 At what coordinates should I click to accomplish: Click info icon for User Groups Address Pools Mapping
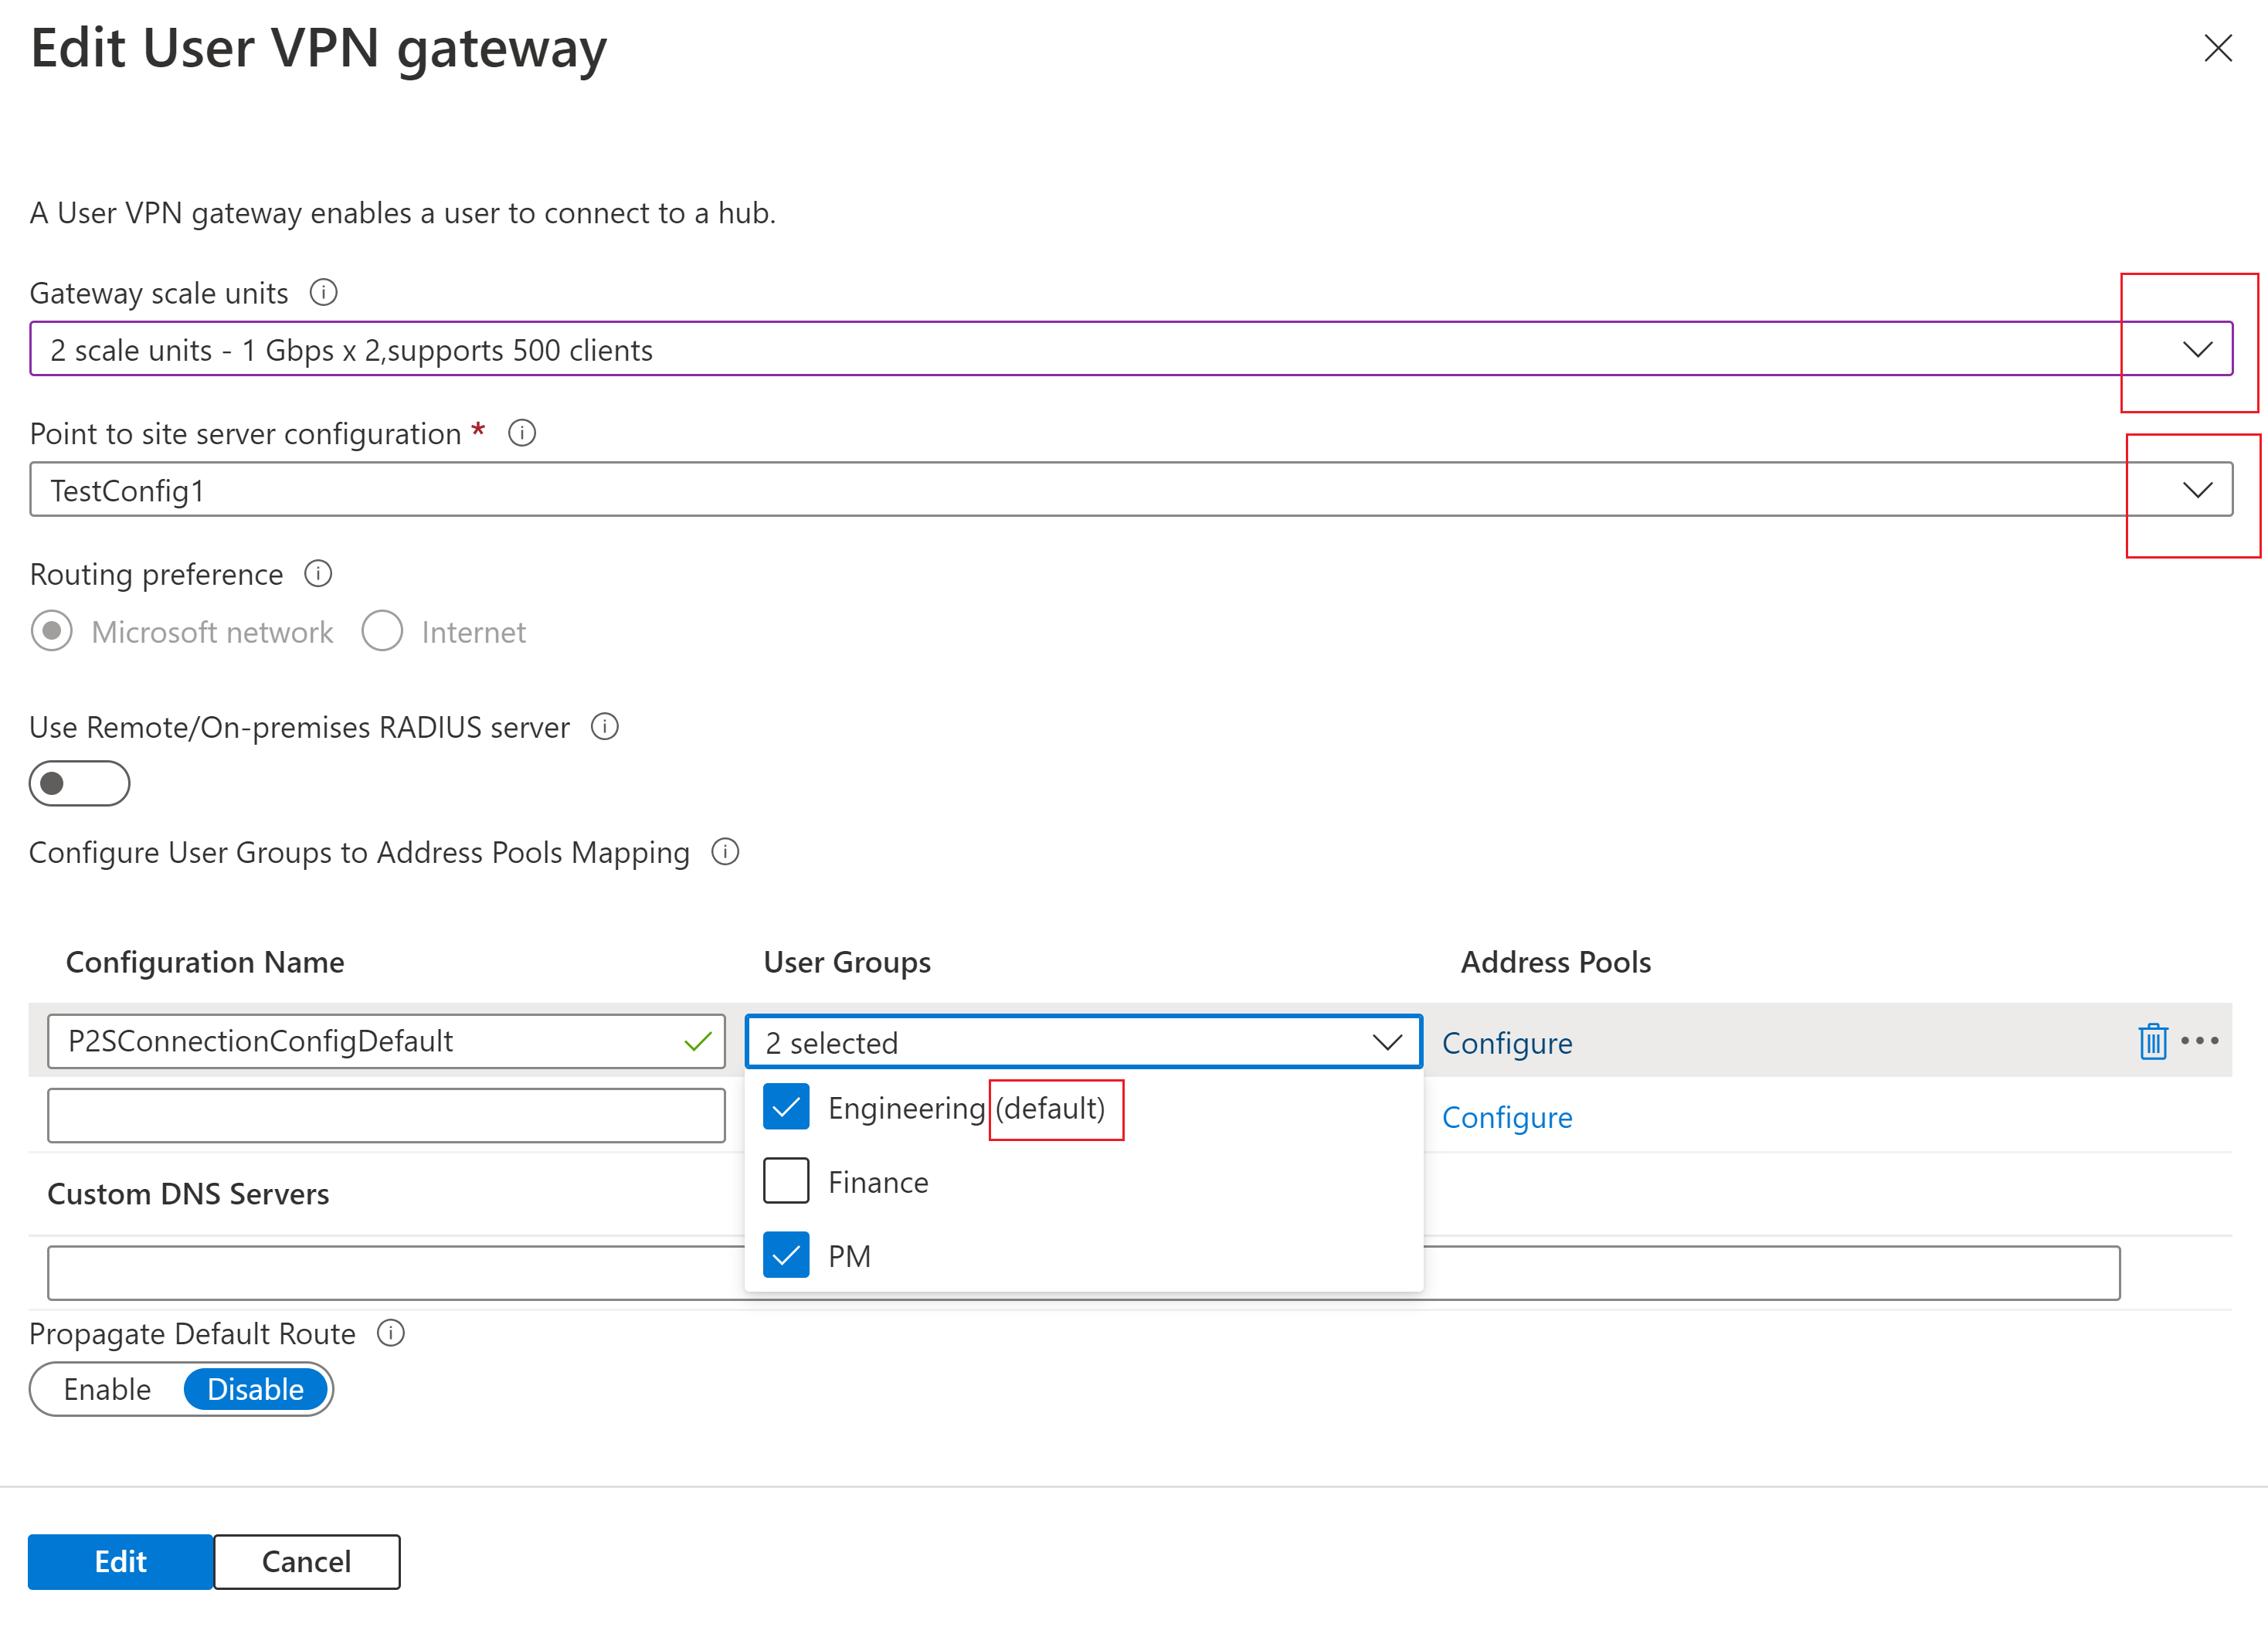point(725,852)
